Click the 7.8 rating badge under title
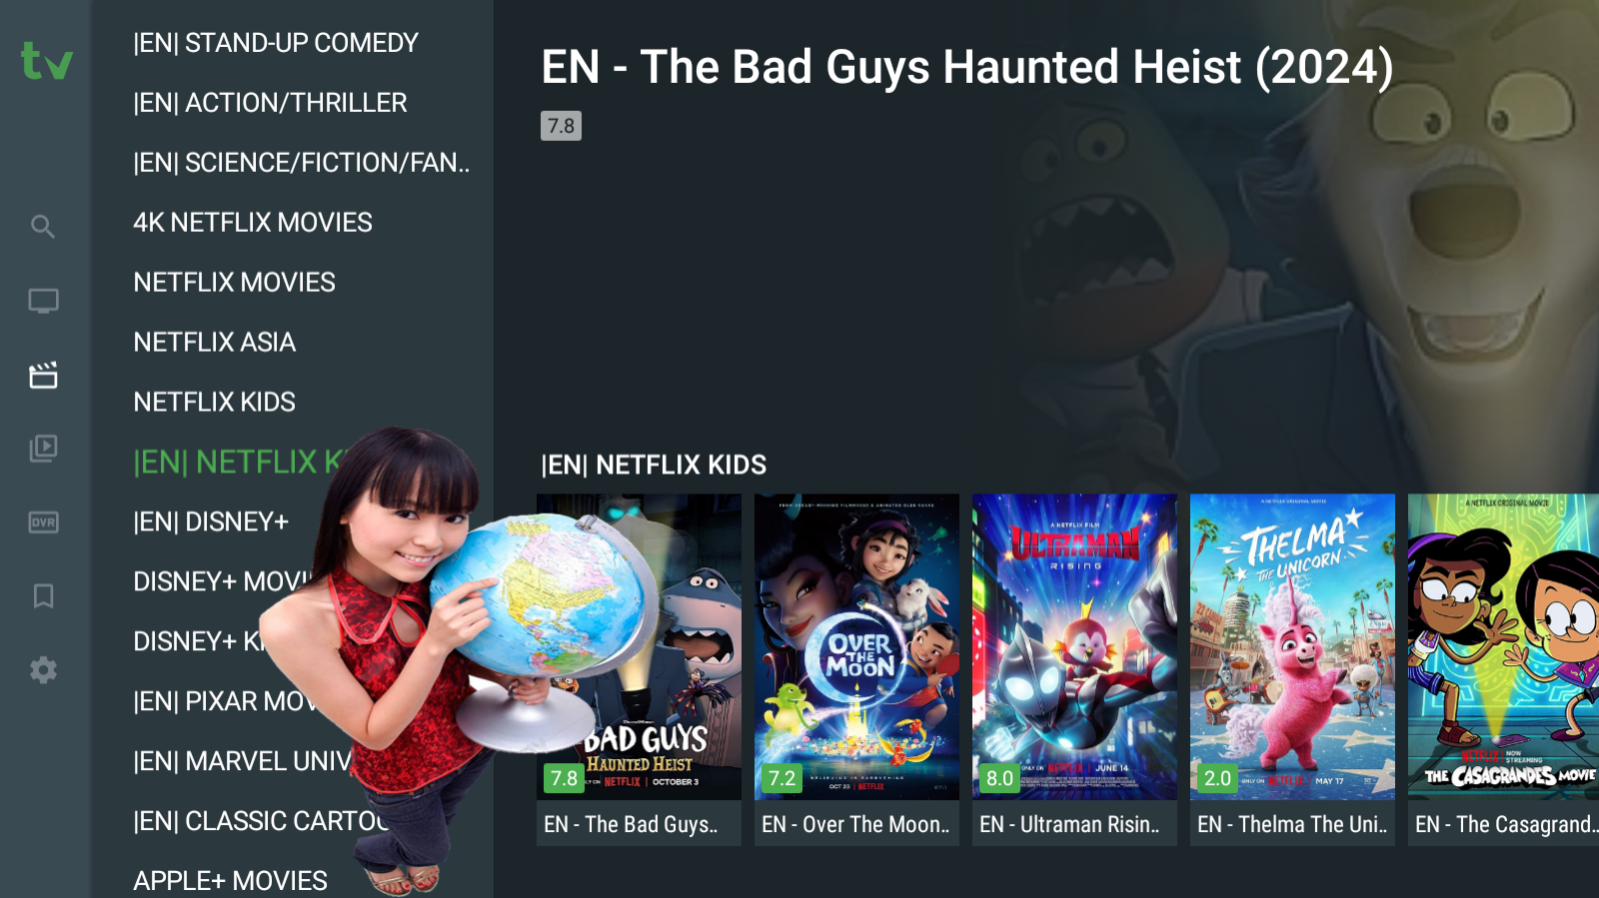This screenshot has width=1599, height=898. pos(561,126)
